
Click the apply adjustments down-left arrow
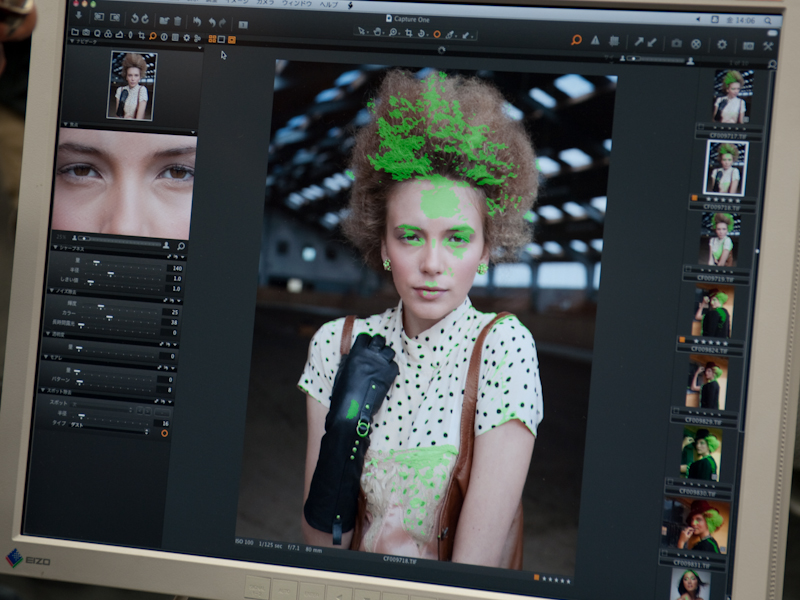[x=652, y=42]
